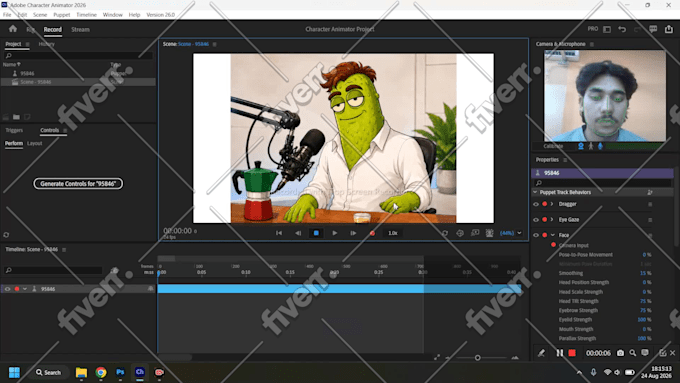Expand the Eye Gaze behavior
680x383 pixels.
pyautogui.click(x=552, y=219)
